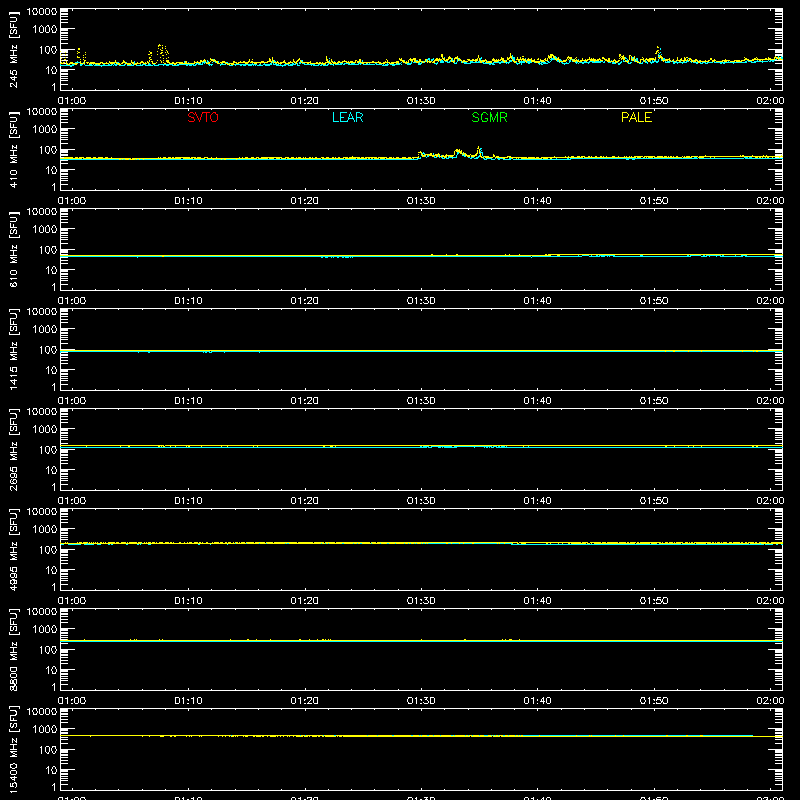
Task: Click 01:00 time label under 4995 MHz plot
Action: 72,601
